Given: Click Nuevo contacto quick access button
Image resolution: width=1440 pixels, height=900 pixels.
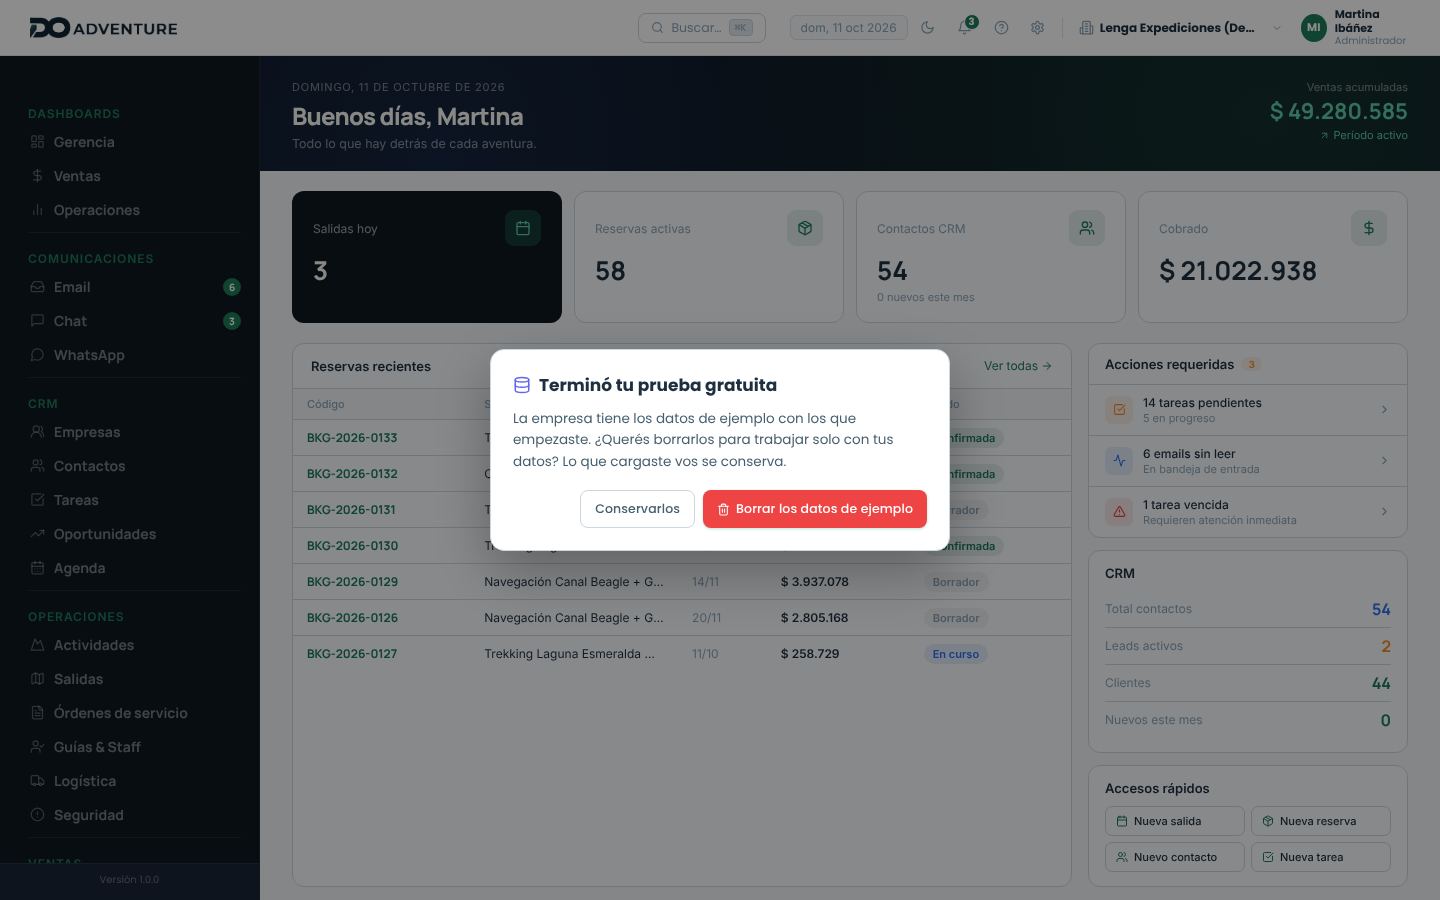Looking at the screenshot, I should point(1175,857).
